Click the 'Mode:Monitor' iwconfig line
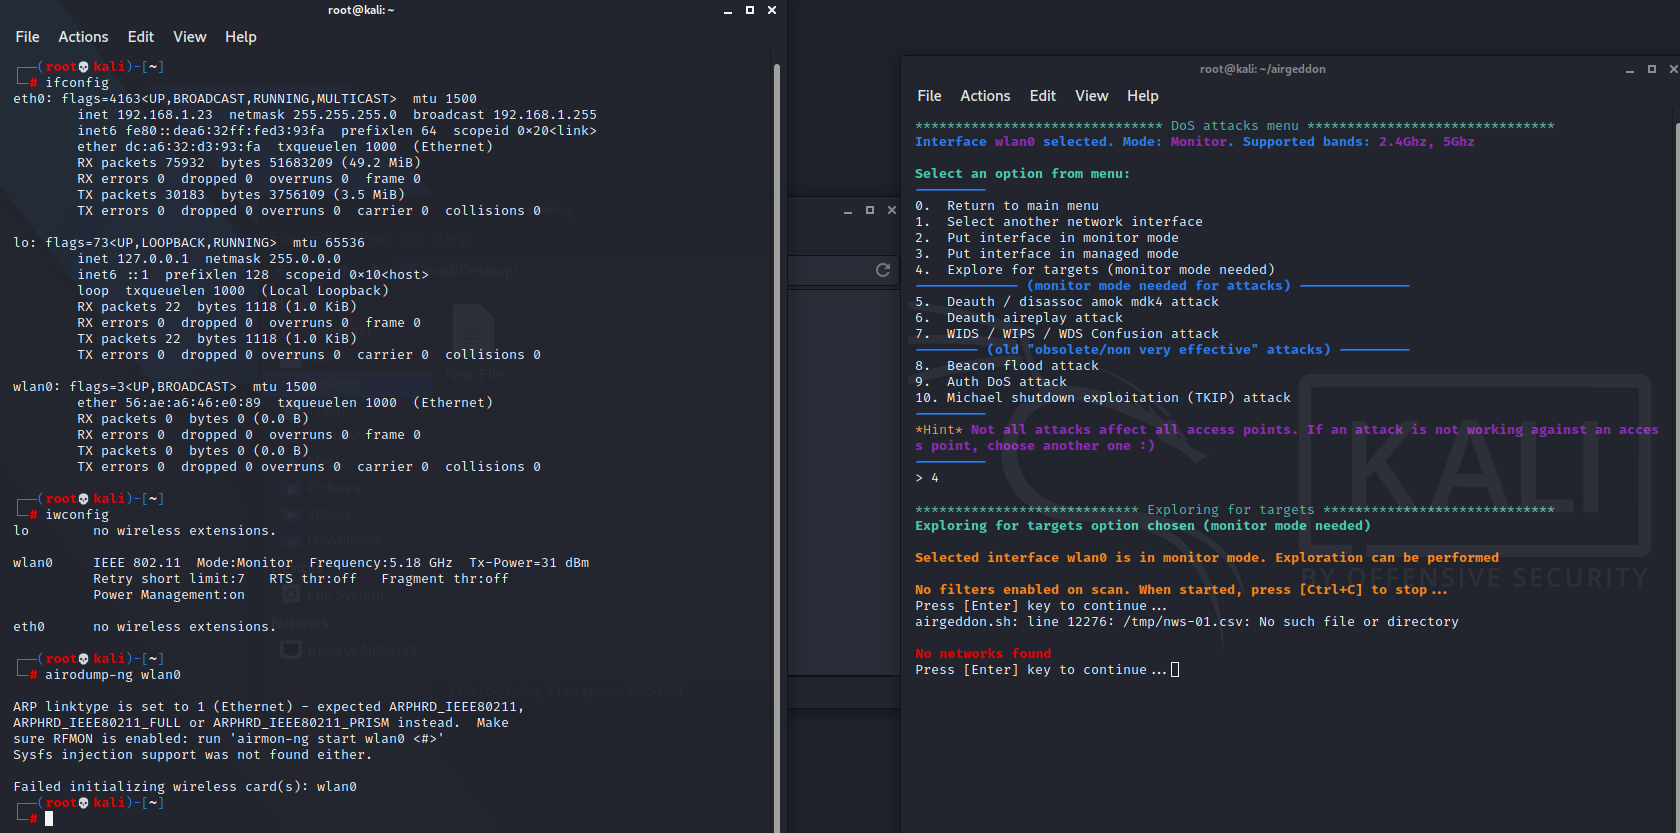Image resolution: width=1680 pixels, height=833 pixels. tap(301, 563)
